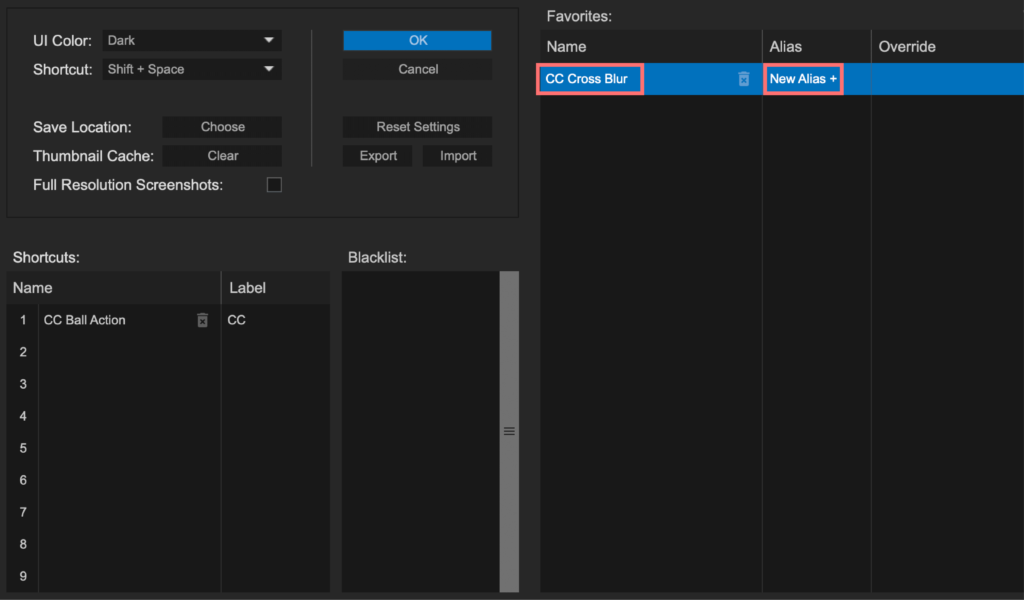Export the current settings
1024x600 pixels.
tap(377, 155)
